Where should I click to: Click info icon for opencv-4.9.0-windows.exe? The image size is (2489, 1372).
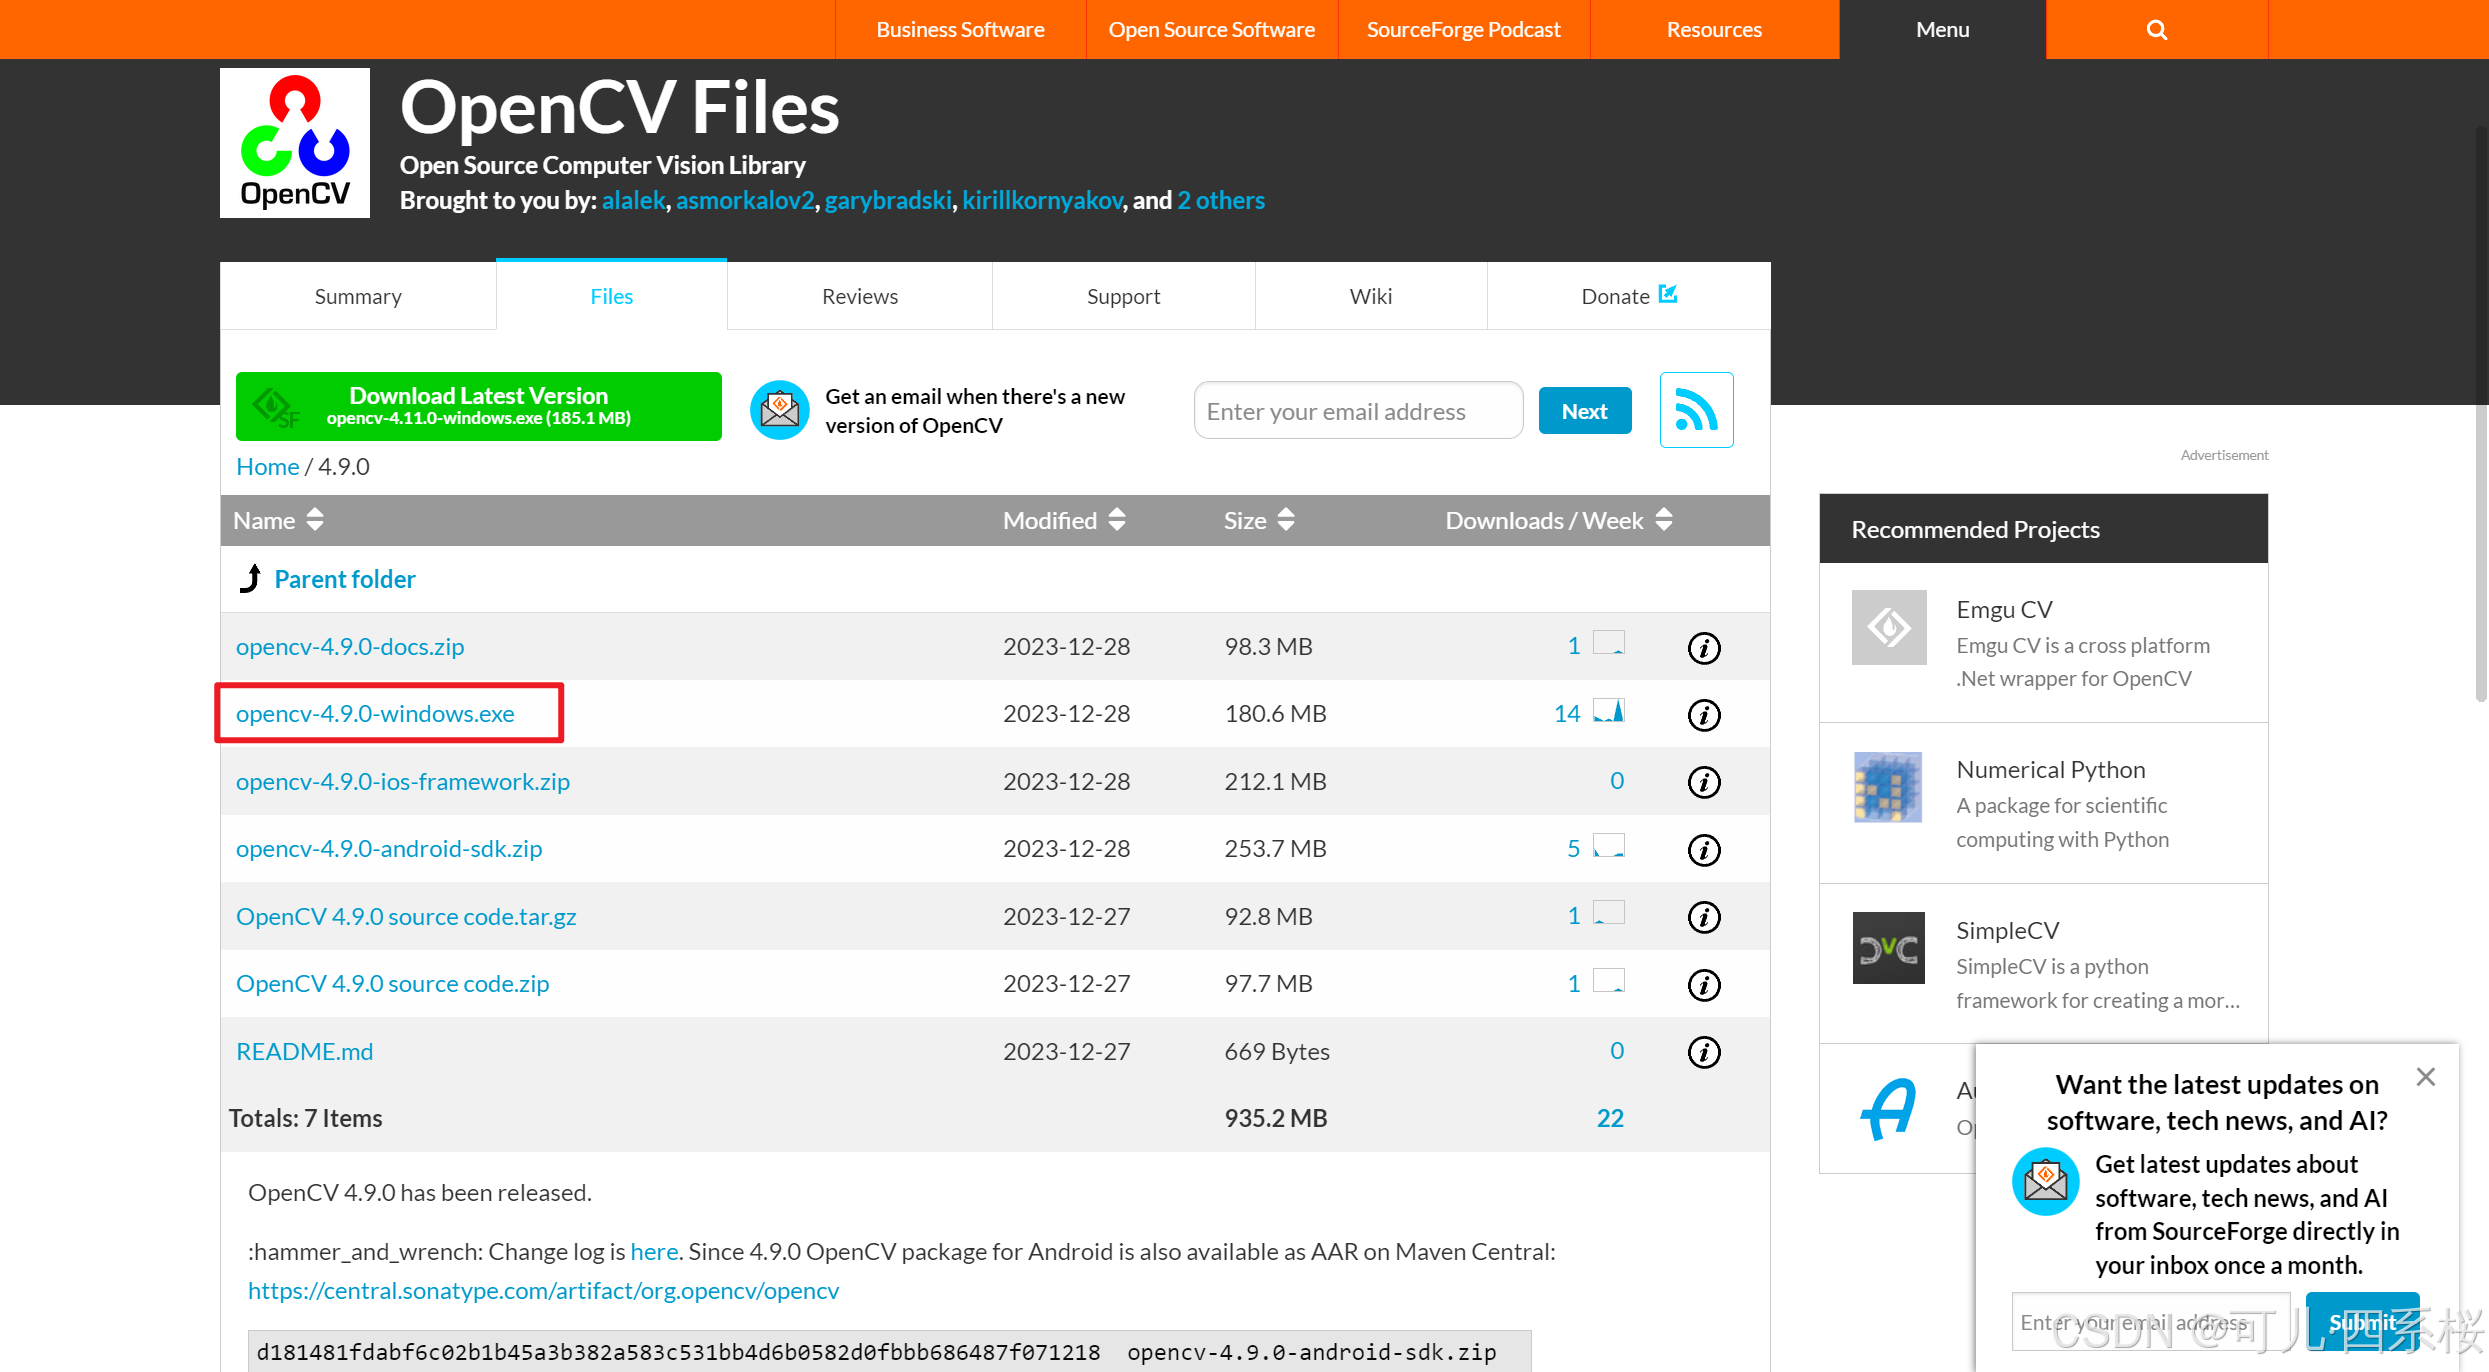point(1704,715)
